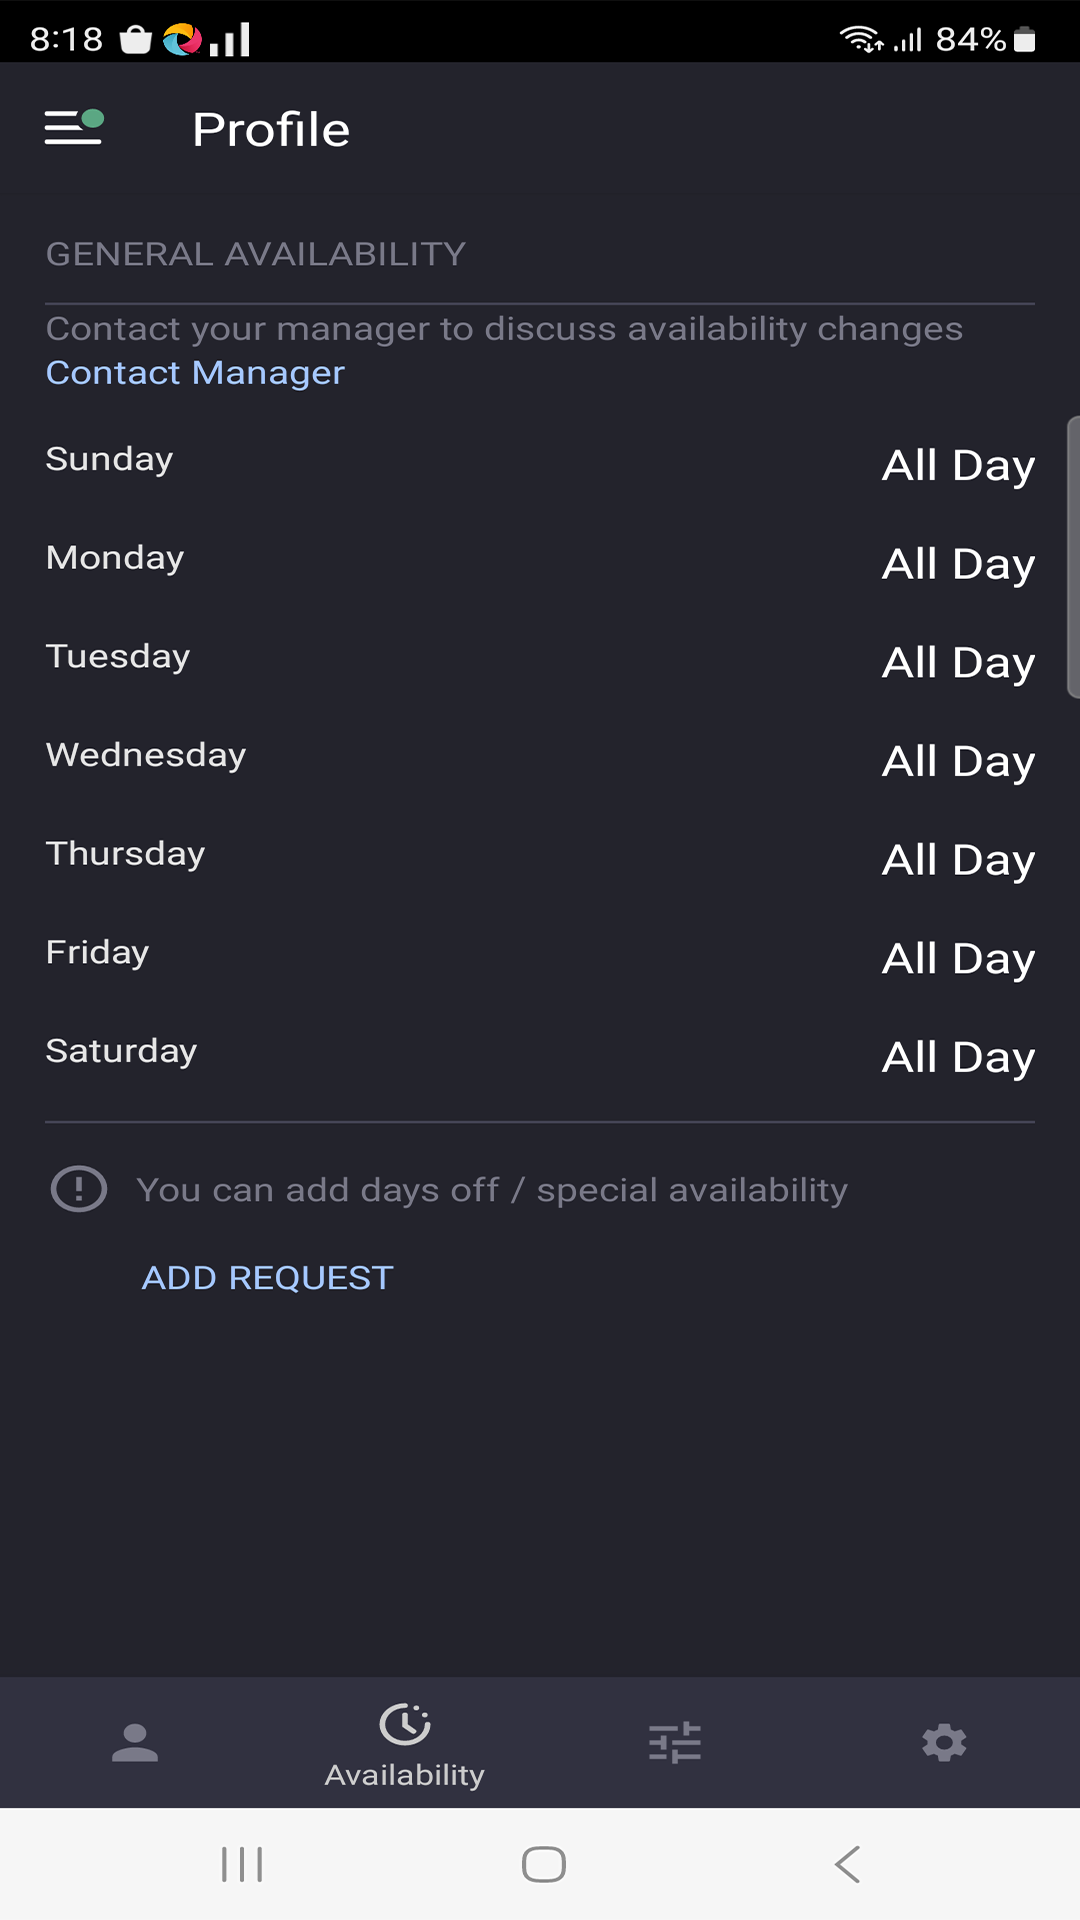Select Monday's All Day availability
Viewport: 1080px width, 1920px height.
pos(958,565)
